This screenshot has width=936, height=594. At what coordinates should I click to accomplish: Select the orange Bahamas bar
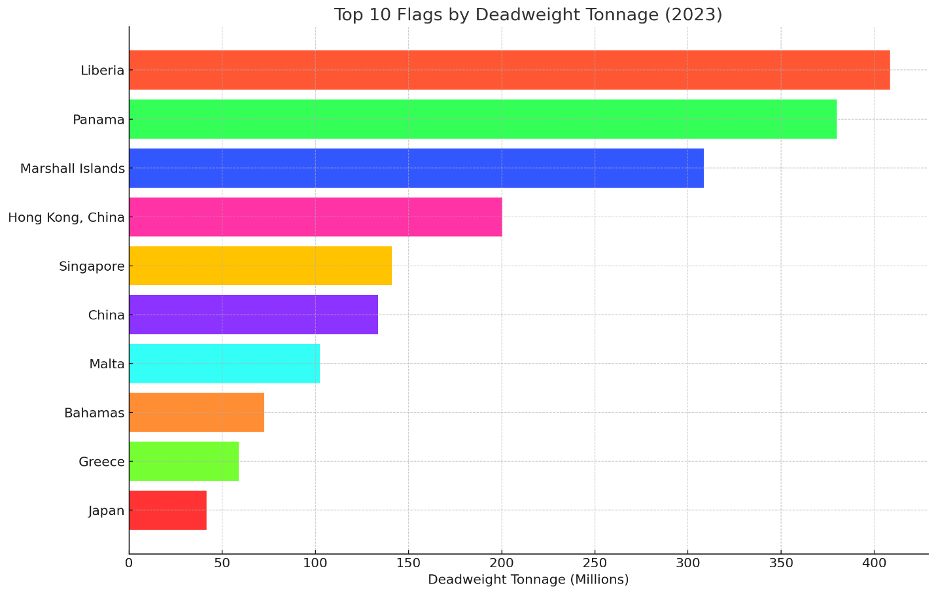(x=196, y=413)
